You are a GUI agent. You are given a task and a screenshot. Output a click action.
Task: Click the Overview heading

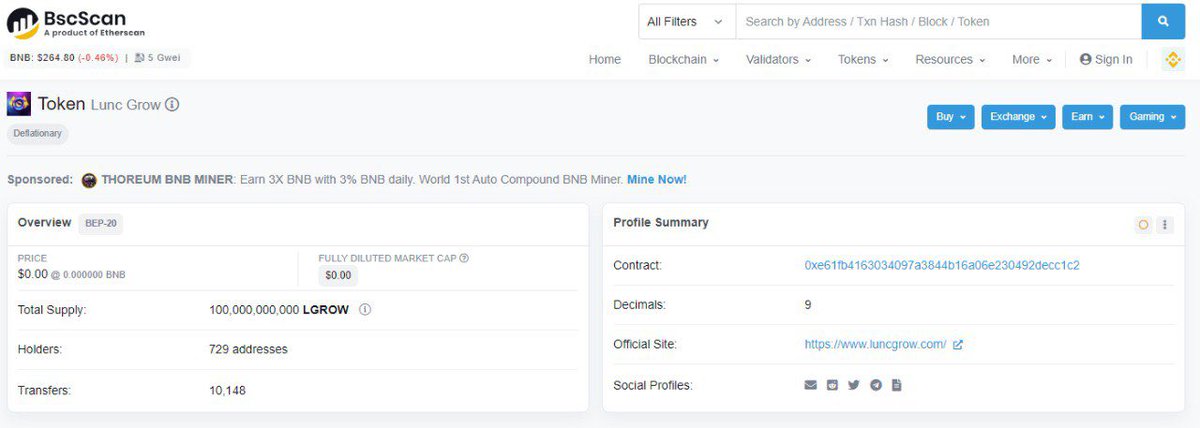(44, 223)
